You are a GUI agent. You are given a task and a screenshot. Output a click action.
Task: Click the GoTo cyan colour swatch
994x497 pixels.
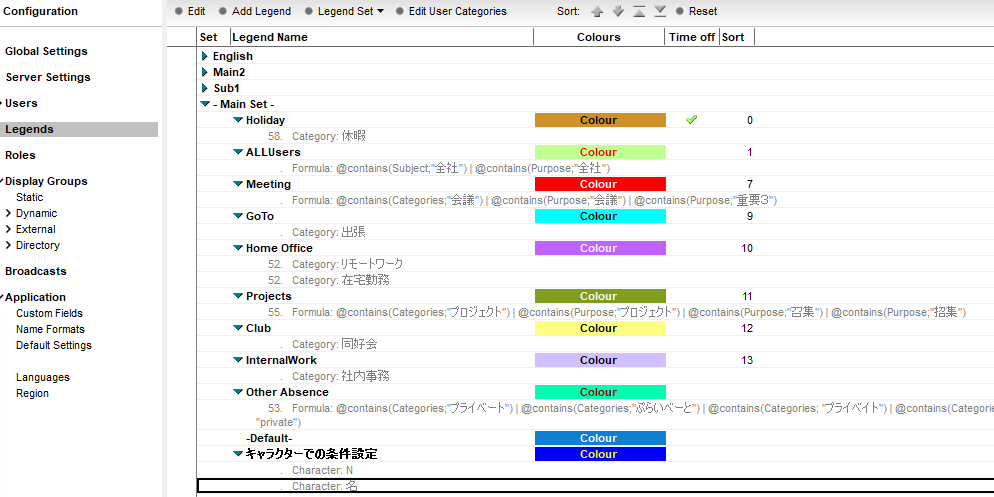tap(600, 216)
